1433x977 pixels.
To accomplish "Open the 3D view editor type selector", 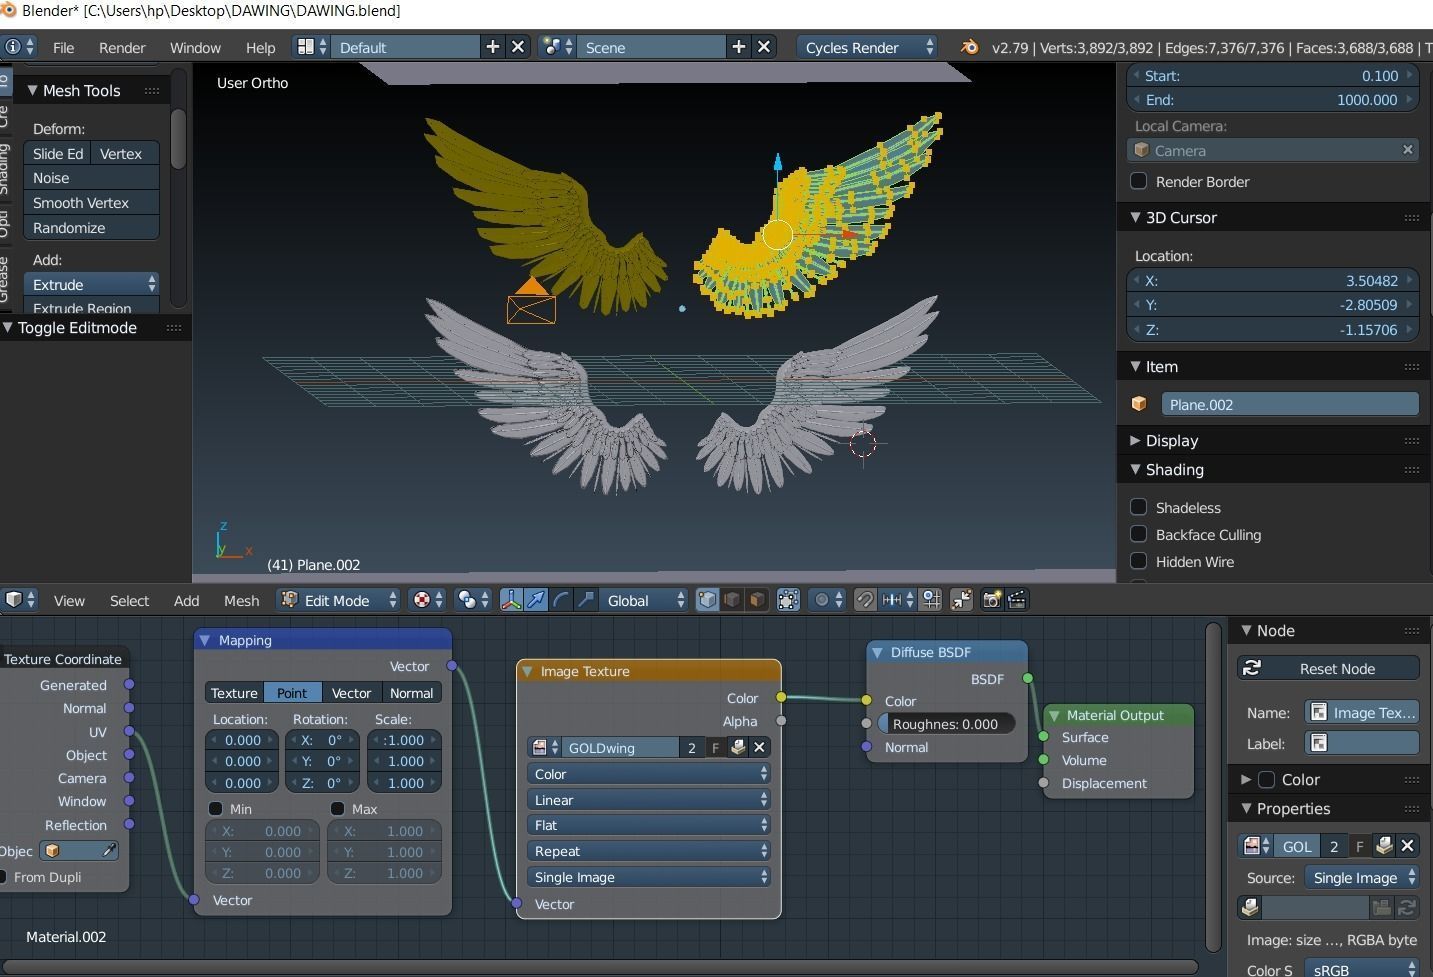I will point(19,600).
